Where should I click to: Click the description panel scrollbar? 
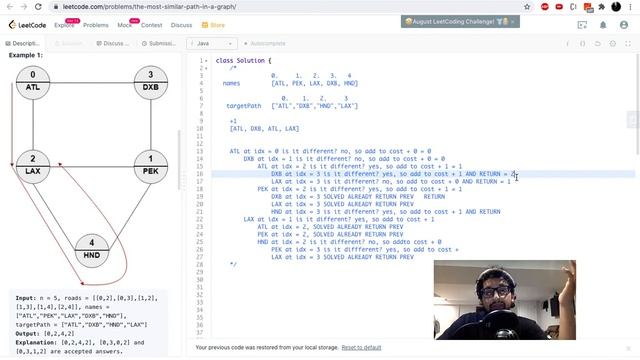point(179,159)
